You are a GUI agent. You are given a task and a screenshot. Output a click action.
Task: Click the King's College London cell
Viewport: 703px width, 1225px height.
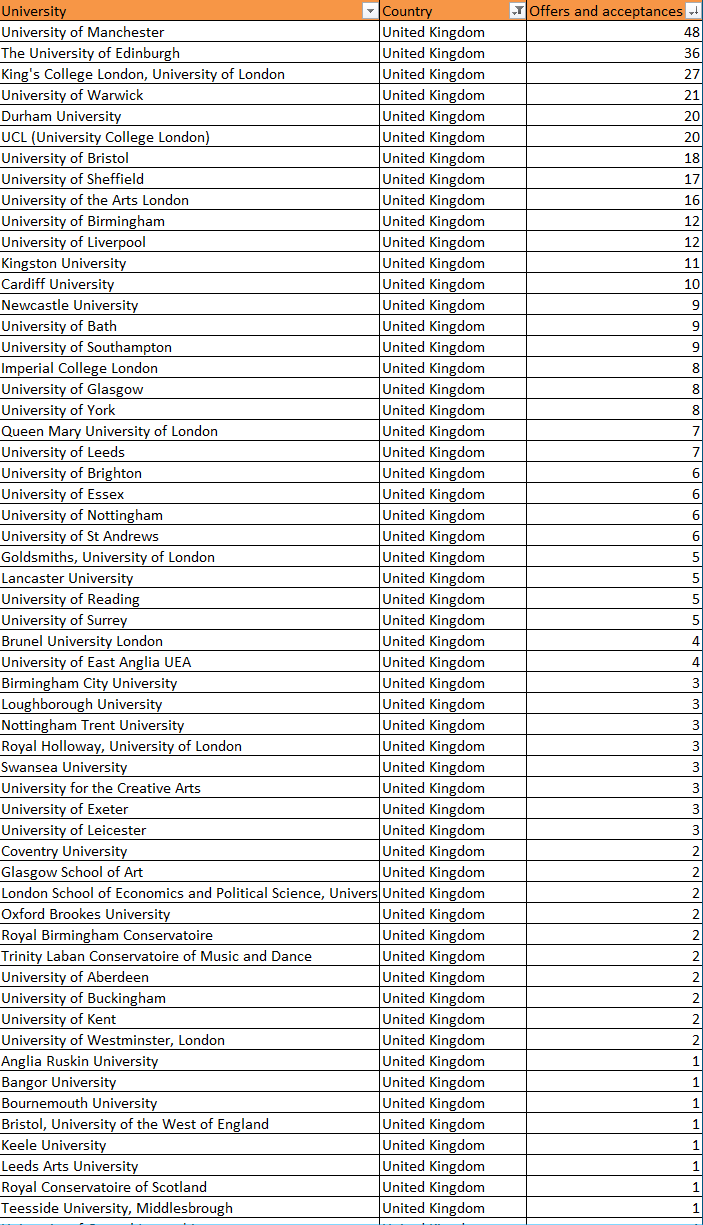(190, 74)
